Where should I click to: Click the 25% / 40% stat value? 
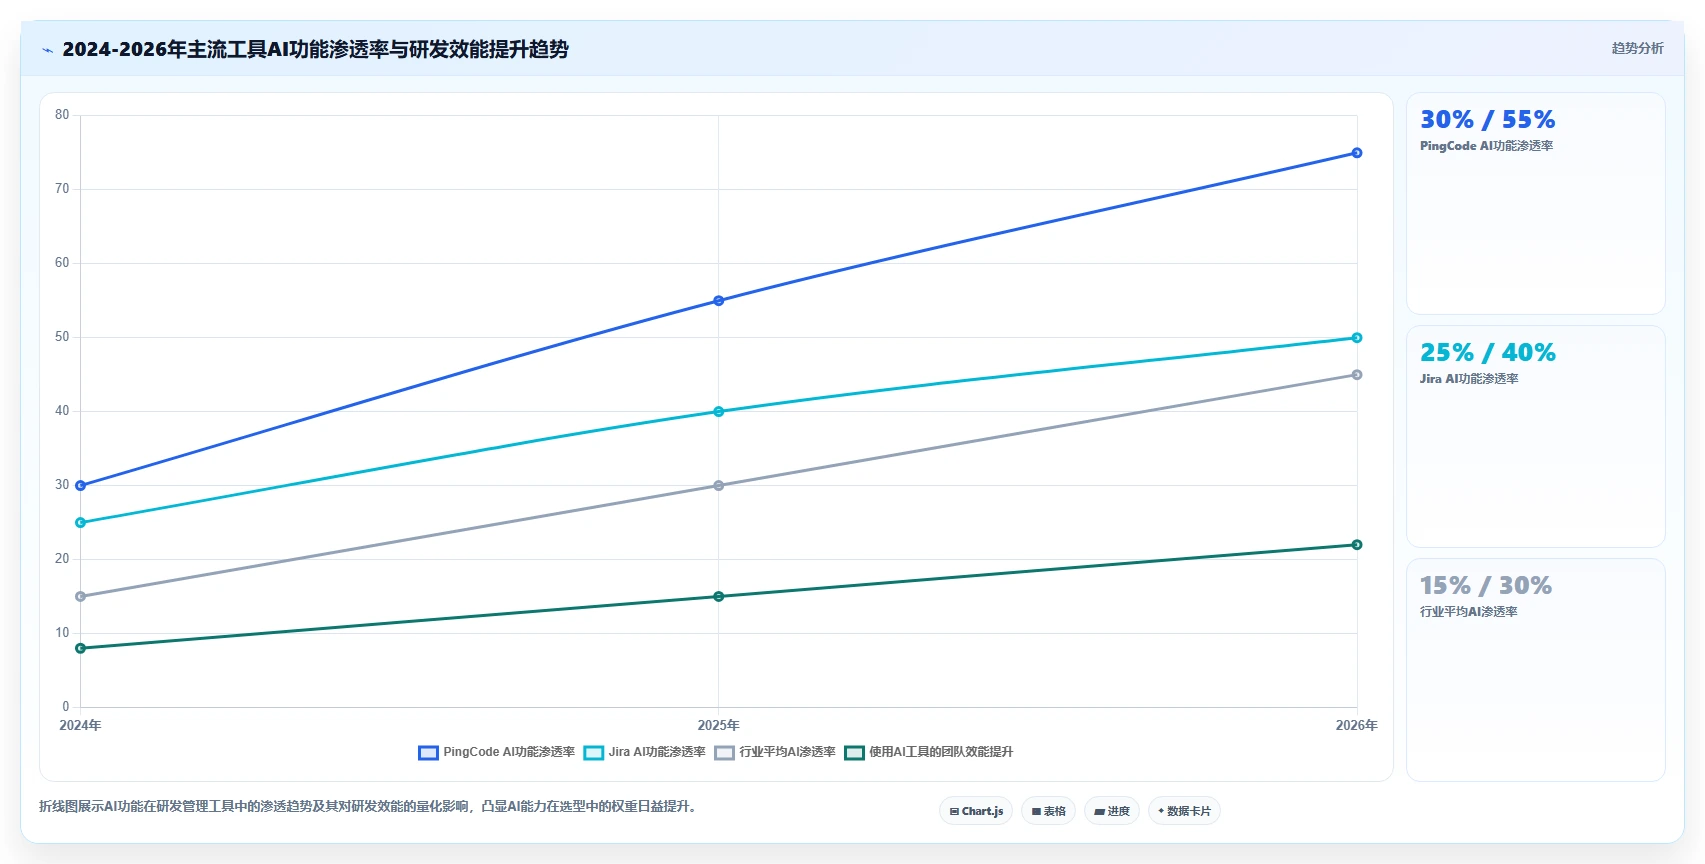coord(1488,353)
